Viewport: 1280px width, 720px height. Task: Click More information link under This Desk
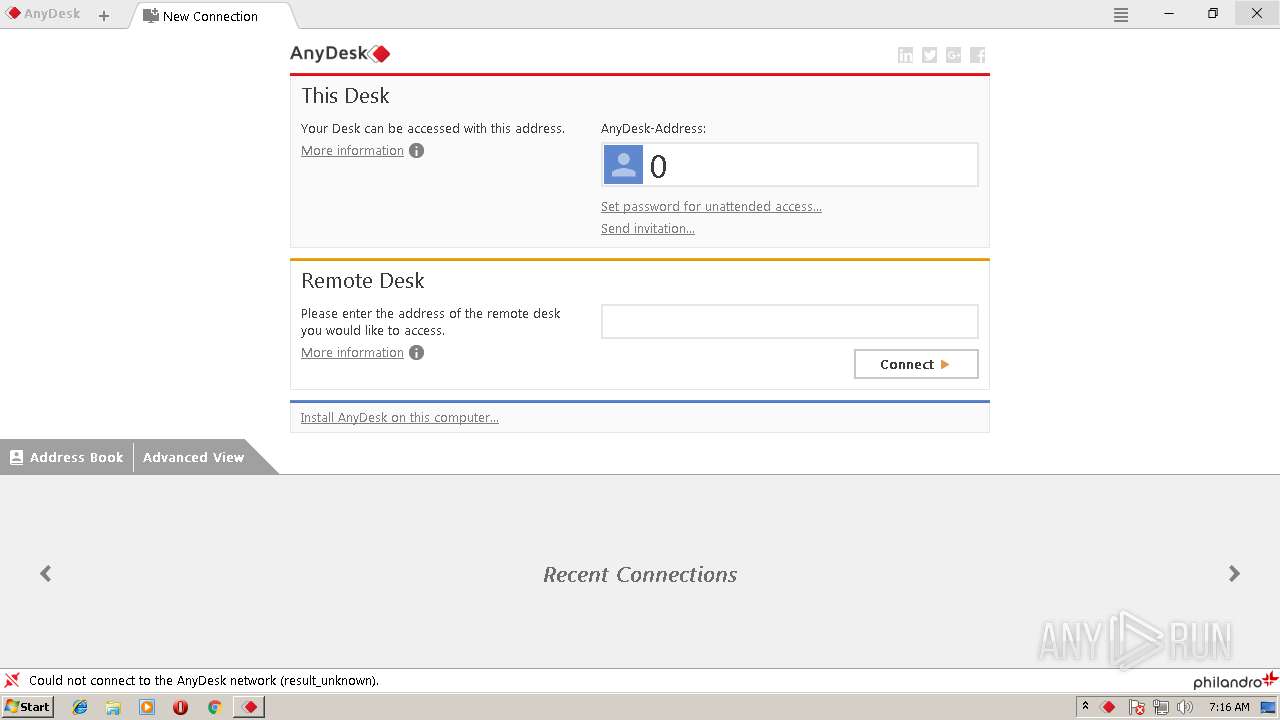coord(352,151)
